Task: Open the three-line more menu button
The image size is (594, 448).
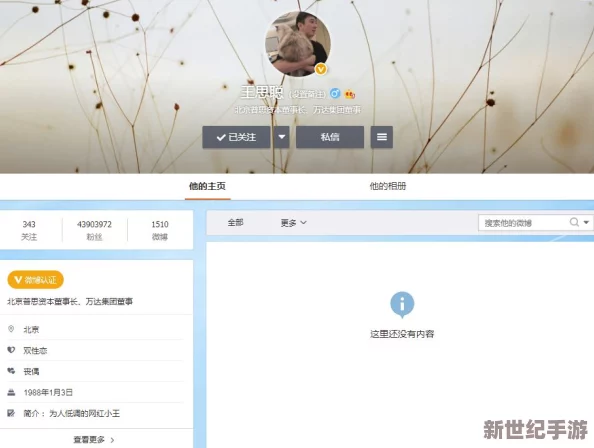Action: pyautogui.click(x=382, y=137)
